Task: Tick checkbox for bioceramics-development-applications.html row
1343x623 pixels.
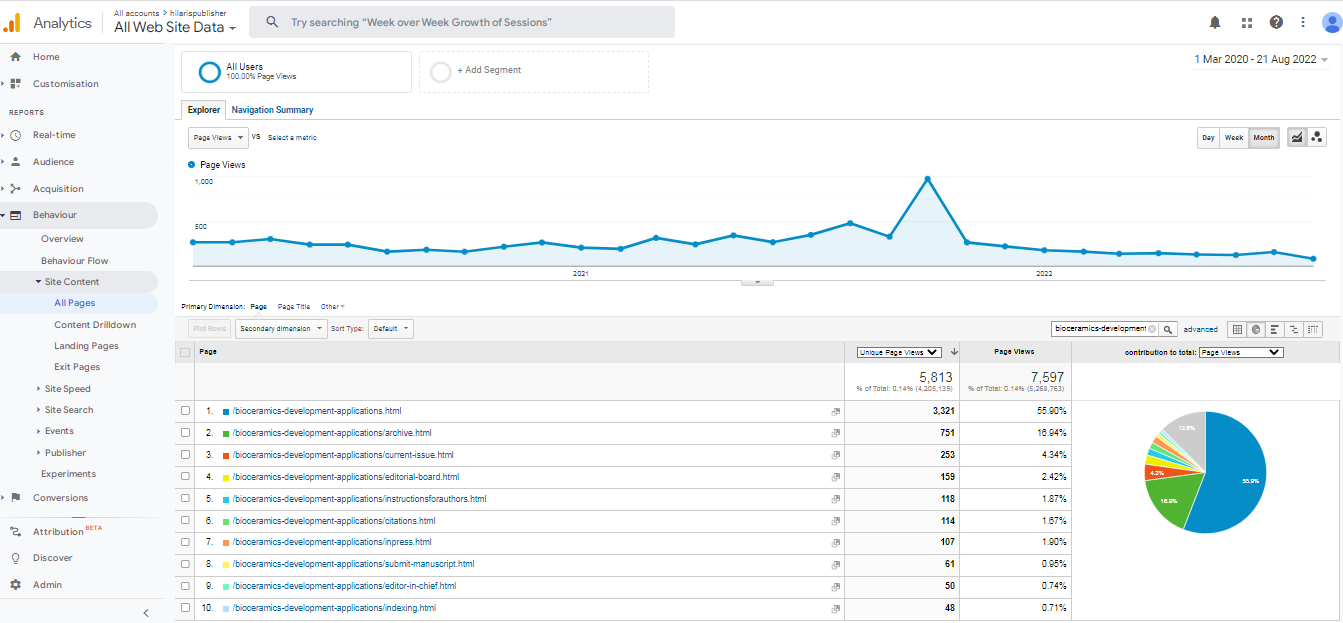Action: [x=185, y=411]
